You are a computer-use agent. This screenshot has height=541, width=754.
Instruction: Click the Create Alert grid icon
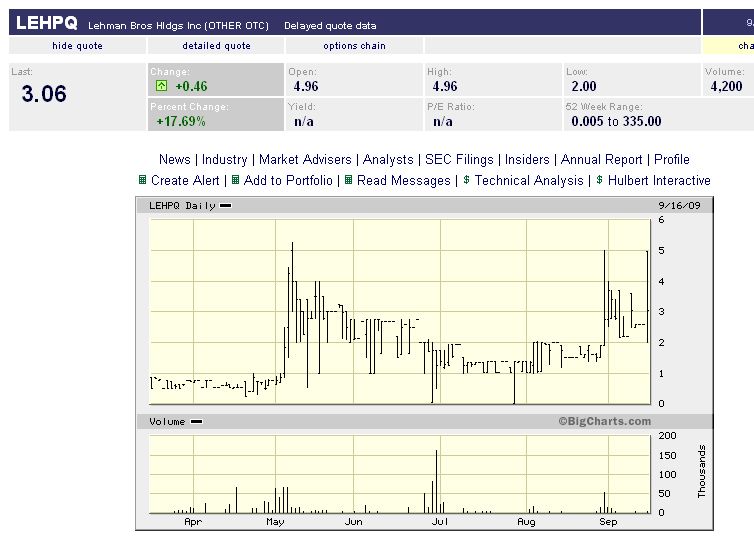coord(142,180)
